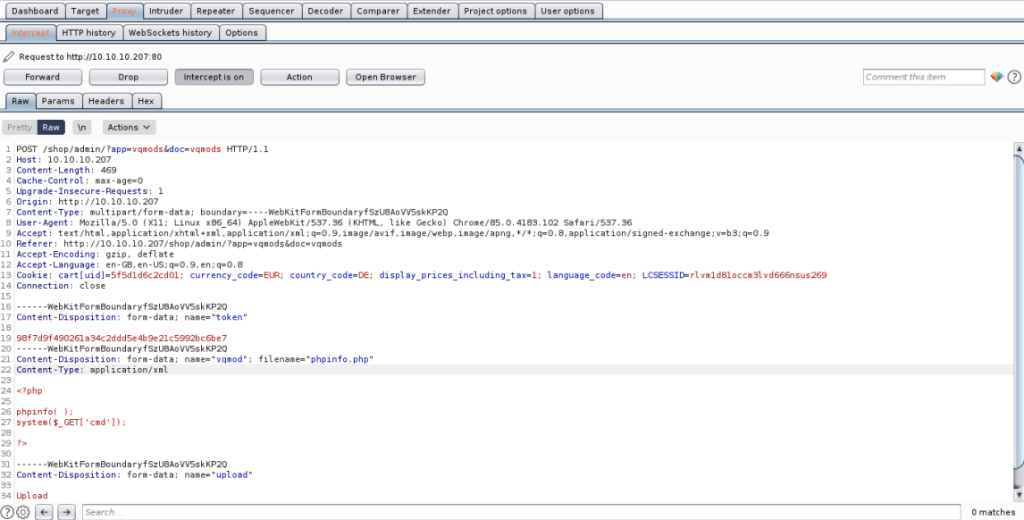Click the 0 matches label
Image resolution: width=1024 pixels, height=520 pixels.
993,512
